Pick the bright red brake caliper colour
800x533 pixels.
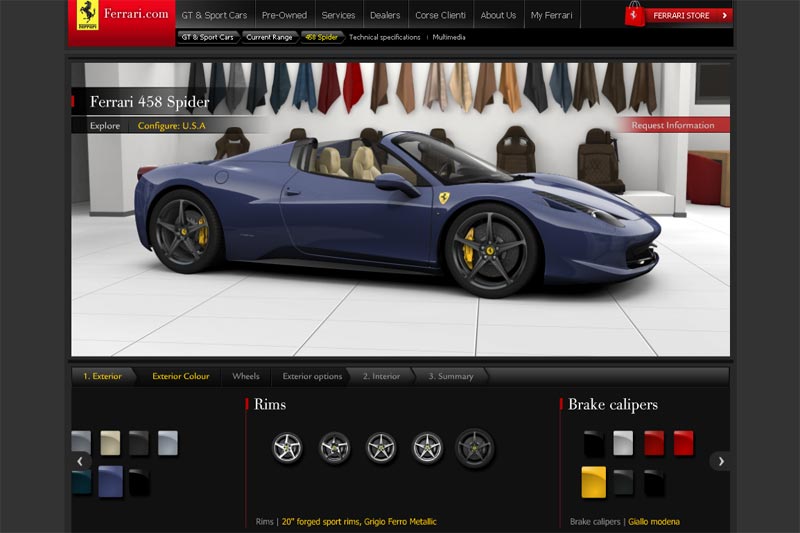[x=684, y=443]
